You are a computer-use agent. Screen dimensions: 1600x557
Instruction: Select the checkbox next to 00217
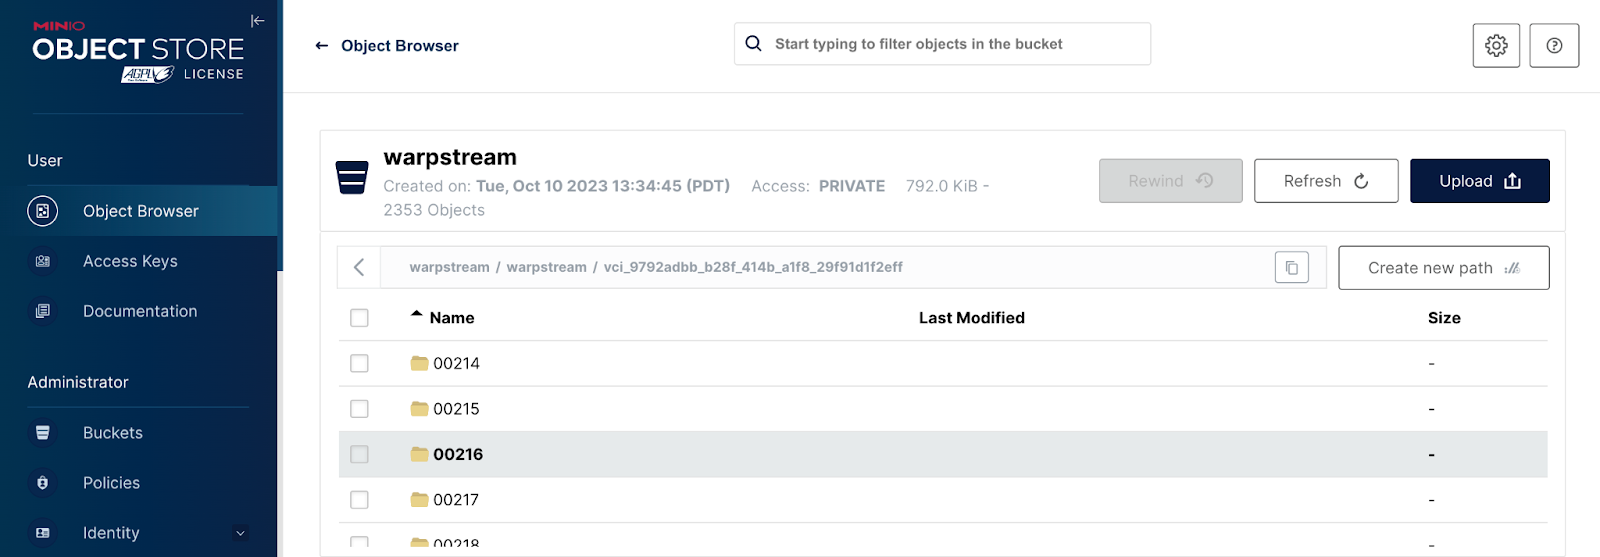(360, 500)
